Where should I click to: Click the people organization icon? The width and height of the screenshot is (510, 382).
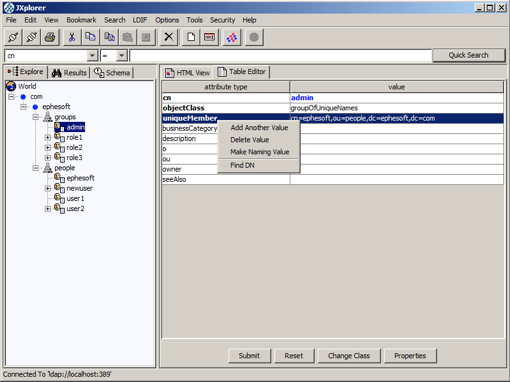point(48,168)
